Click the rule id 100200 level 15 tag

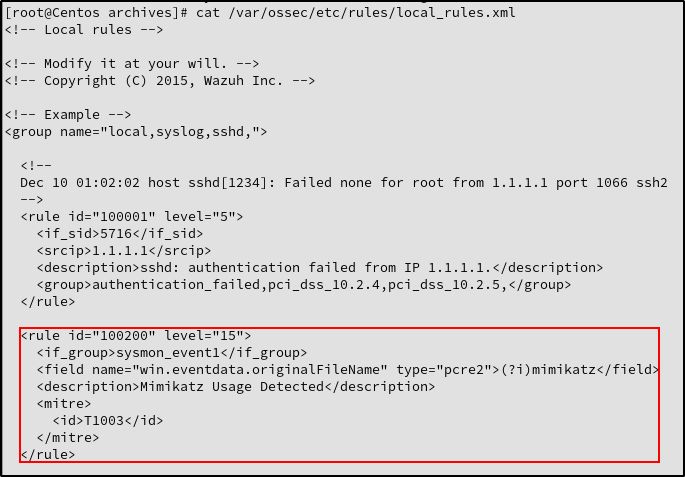(x=136, y=335)
